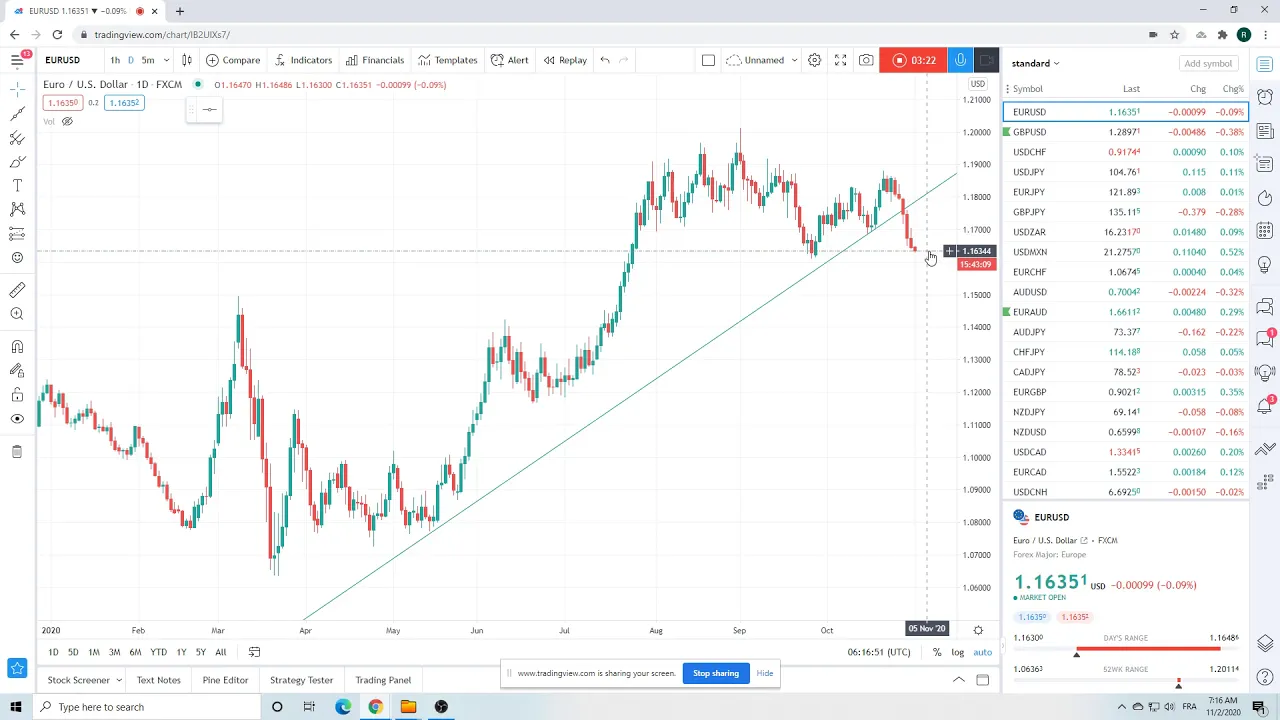Switch to the Pine Editor tab
Screen dimensions: 1280x720
click(x=225, y=680)
